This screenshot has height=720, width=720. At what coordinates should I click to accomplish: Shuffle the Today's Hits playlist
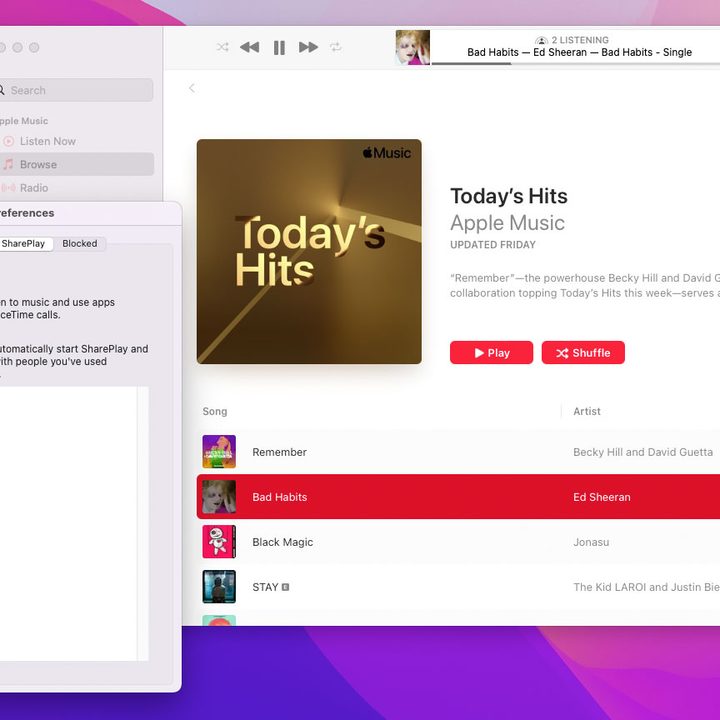[583, 353]
